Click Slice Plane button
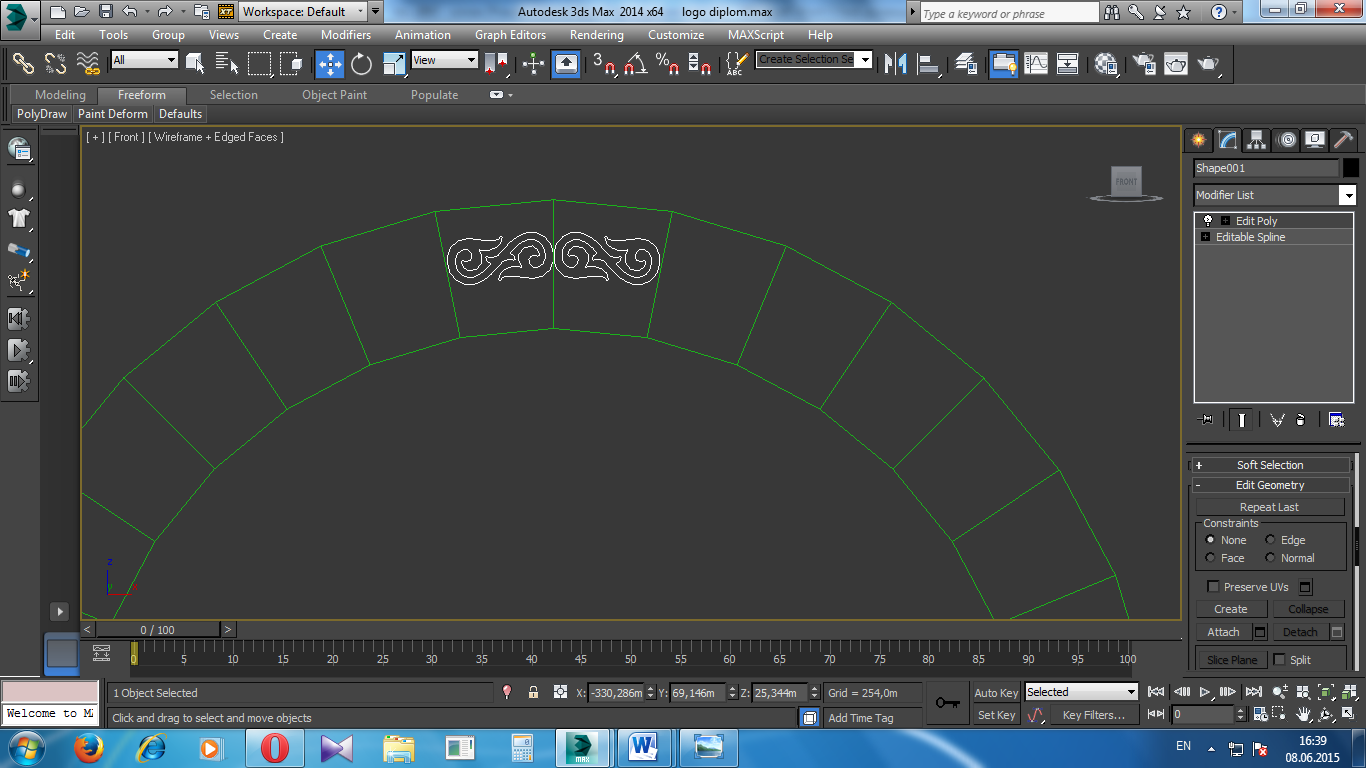Viewport: 1366px width, 768px height. point(1232,660)
